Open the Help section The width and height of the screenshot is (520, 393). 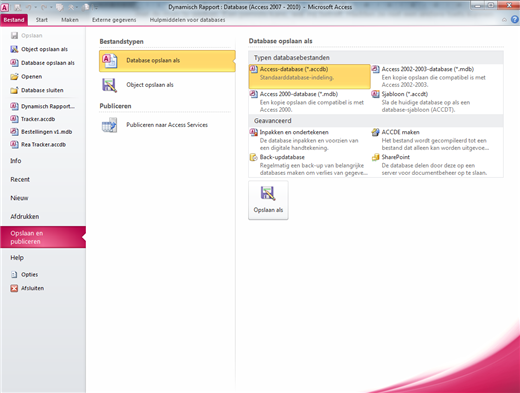17,258
